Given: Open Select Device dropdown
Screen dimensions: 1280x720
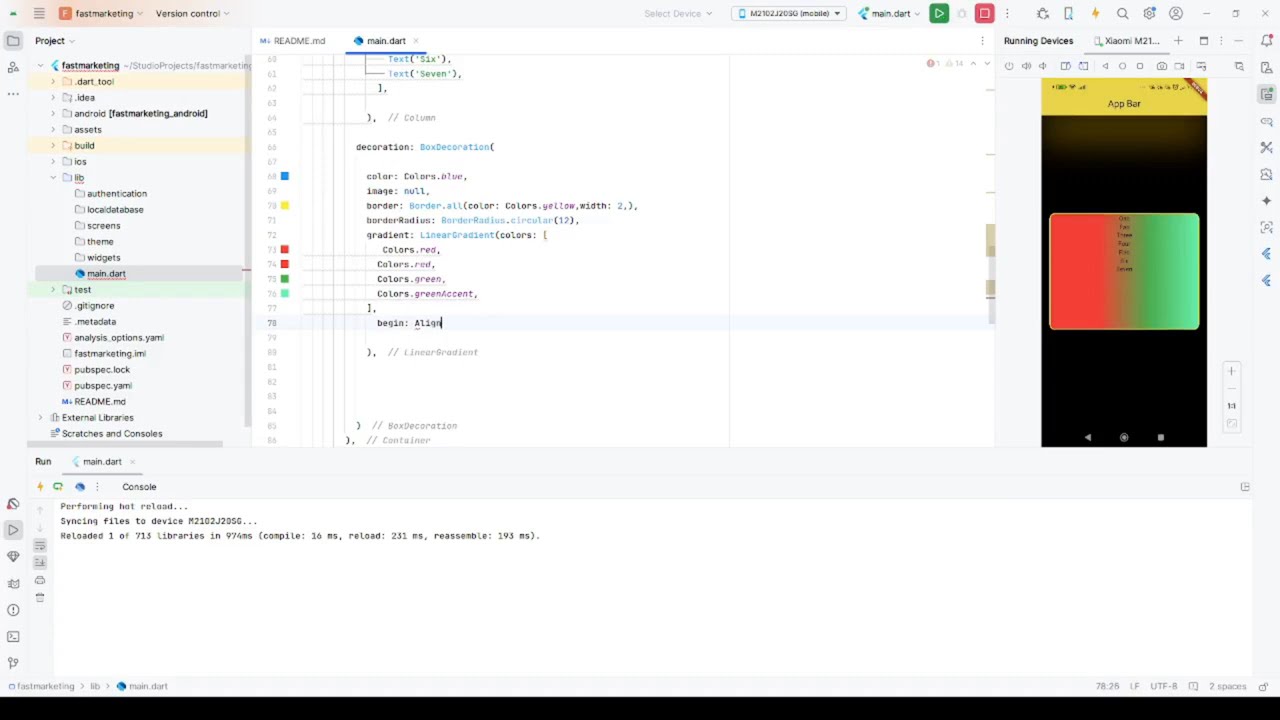Looking at the screenshot, I should (678, 13).
